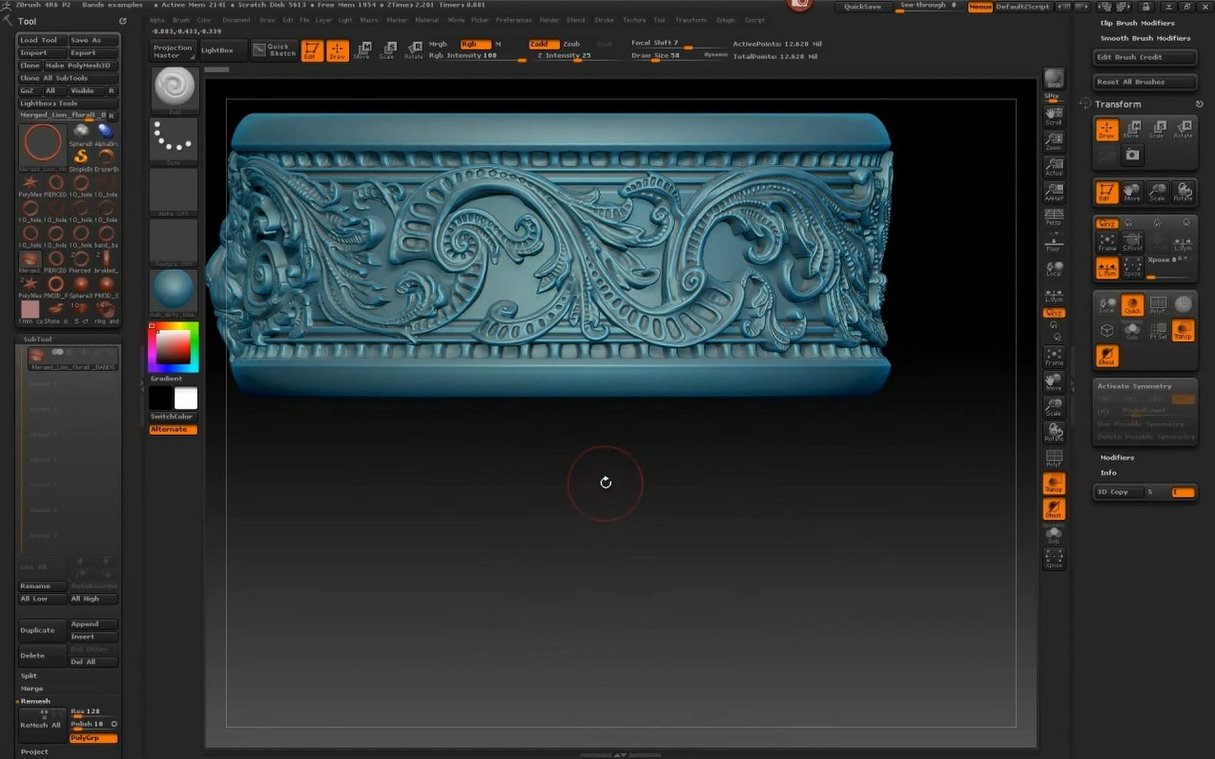This screenshot has width=1215, height=759.
Task: Open the Material menu
Action: (427, 20)
